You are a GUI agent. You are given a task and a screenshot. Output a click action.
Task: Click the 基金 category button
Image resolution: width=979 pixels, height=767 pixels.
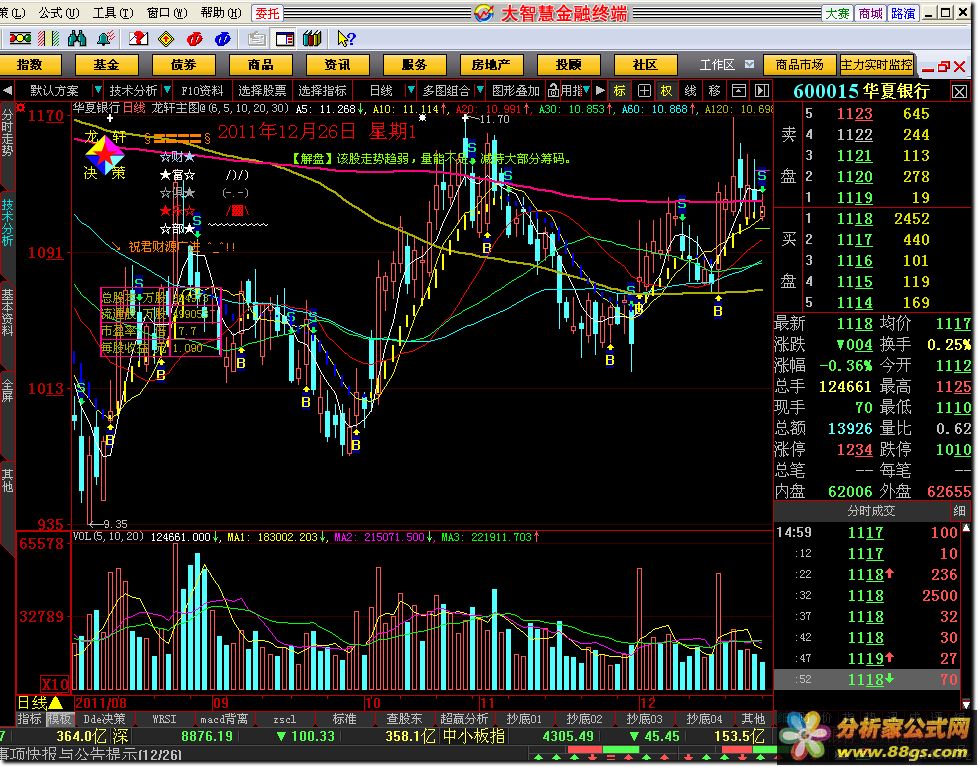coord(107,64)
